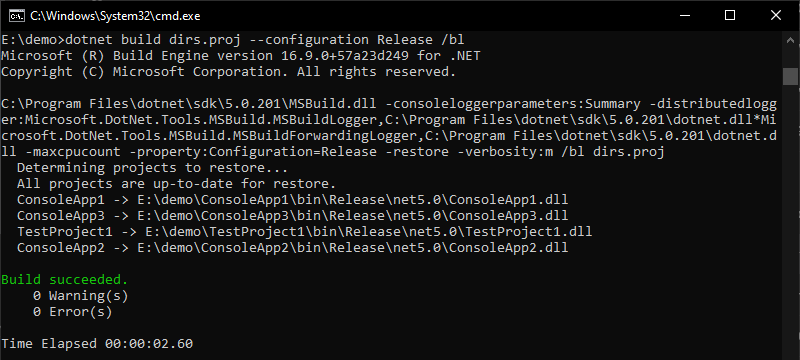Click the ConsoleApp1.dll output path line

click(x=292, y=199)
